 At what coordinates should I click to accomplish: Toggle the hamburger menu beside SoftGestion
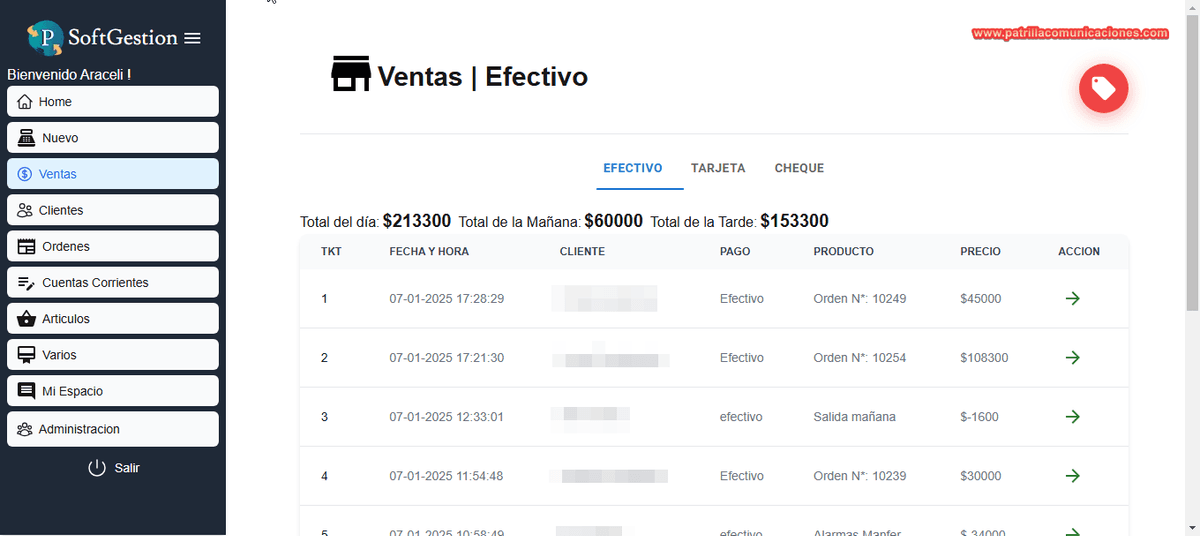tap(193, 38)
